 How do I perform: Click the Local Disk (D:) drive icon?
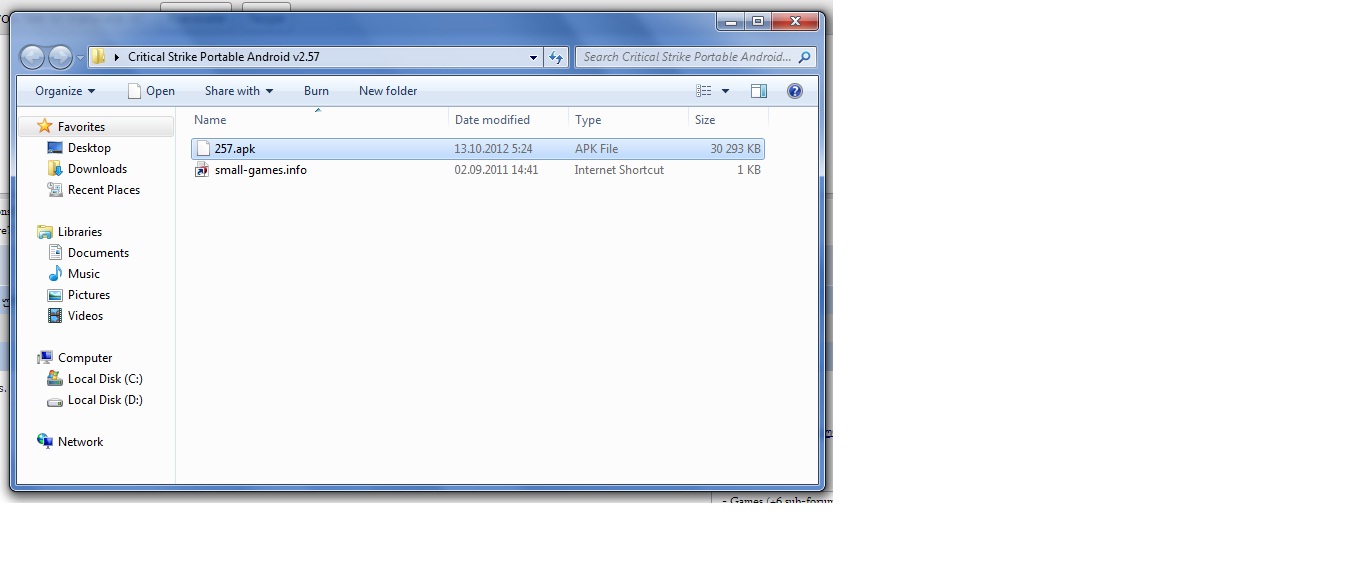click(x=55, y=400)
